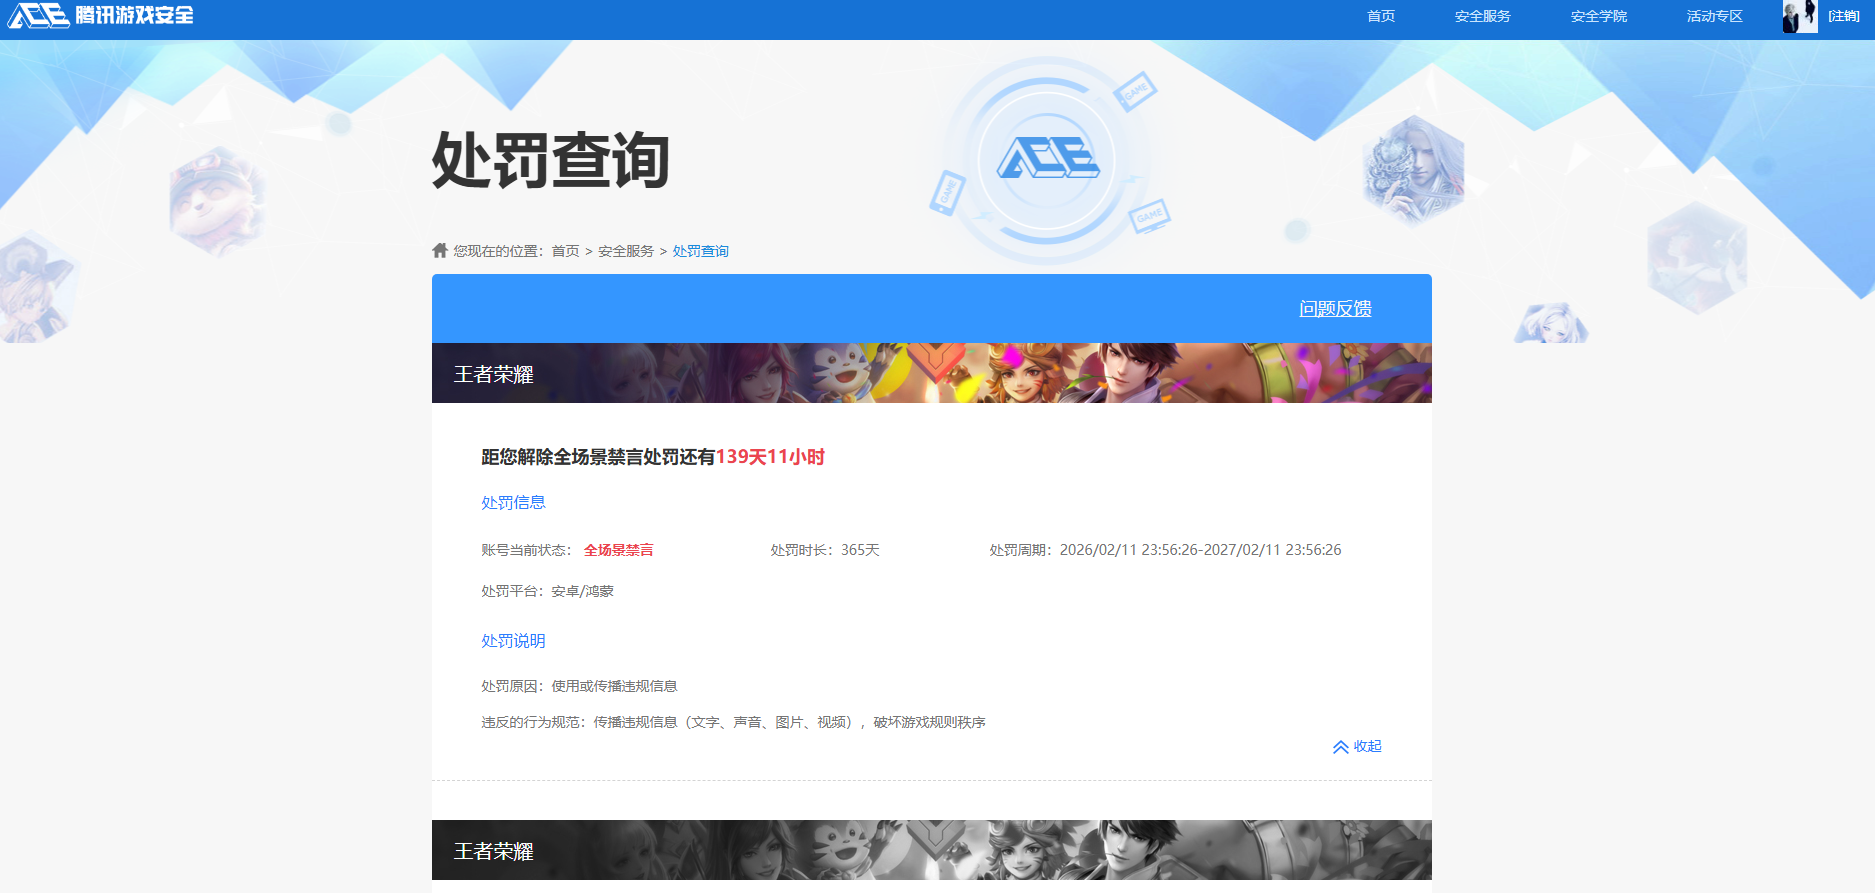Click the 处罚原因：使用或传播违规信息 text
Viewport: 1875px width, 893px height.
click(579, 686)
